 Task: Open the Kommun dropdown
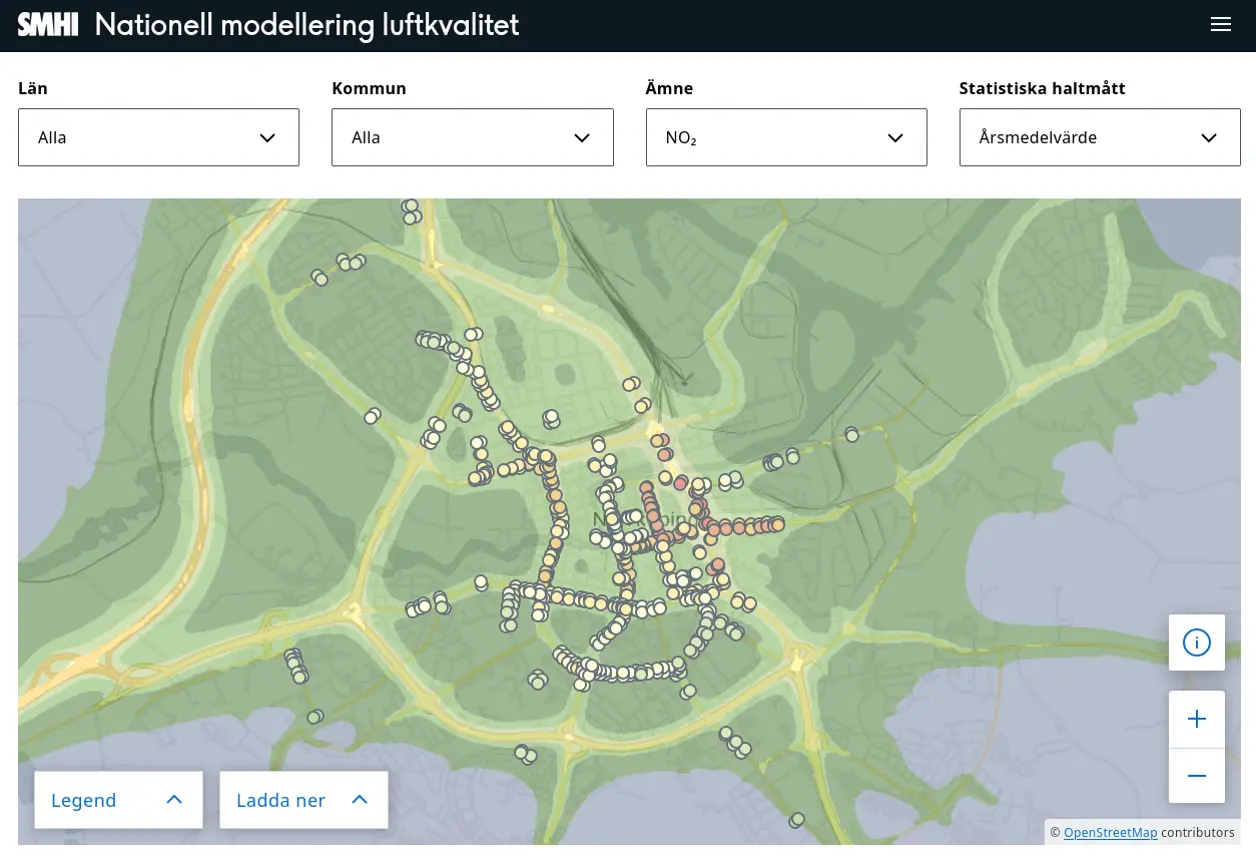[472, 137]
